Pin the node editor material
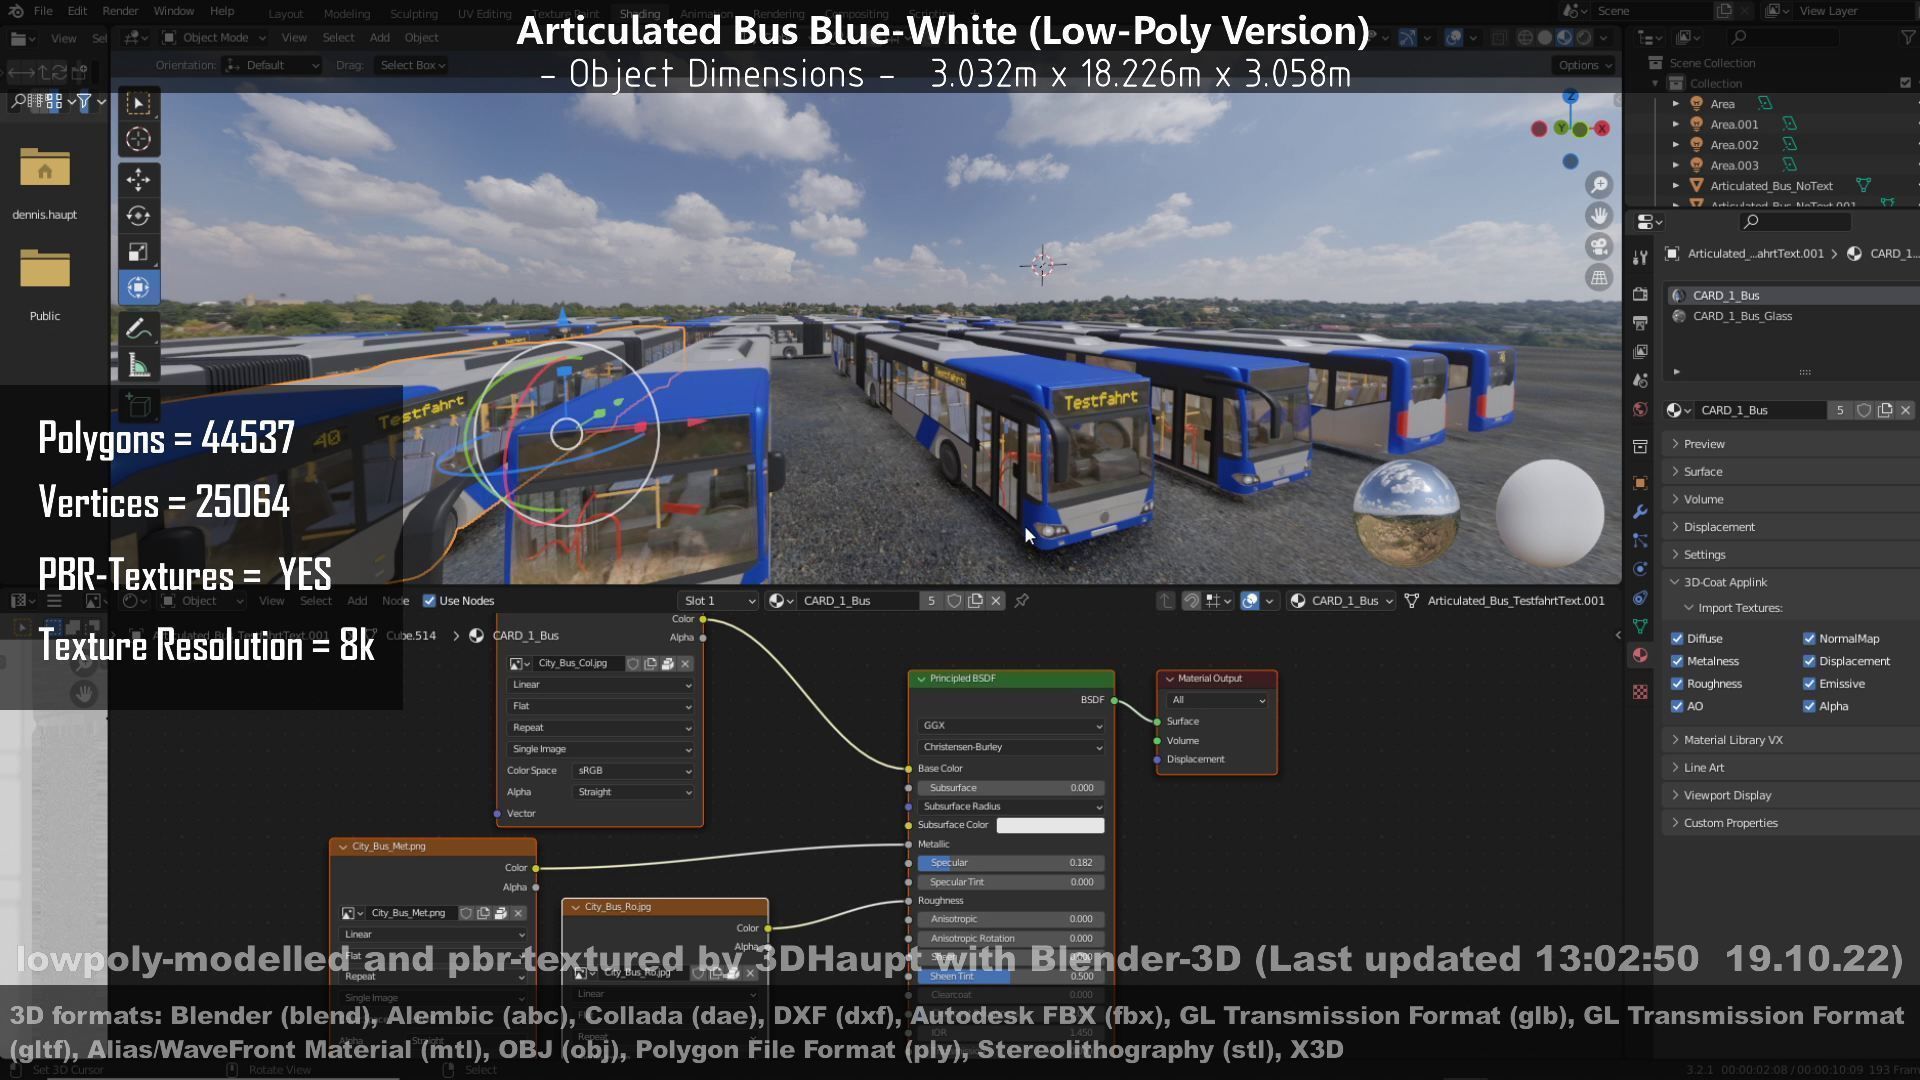Viewport: 1920px width, 1080px height. (x=1021, y=601)
